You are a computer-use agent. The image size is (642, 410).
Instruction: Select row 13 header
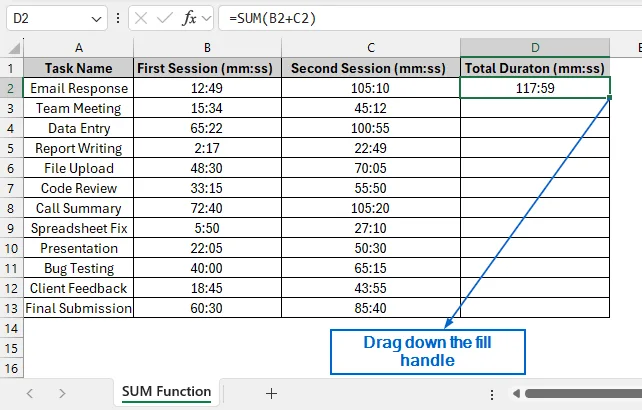pos(11,308)
